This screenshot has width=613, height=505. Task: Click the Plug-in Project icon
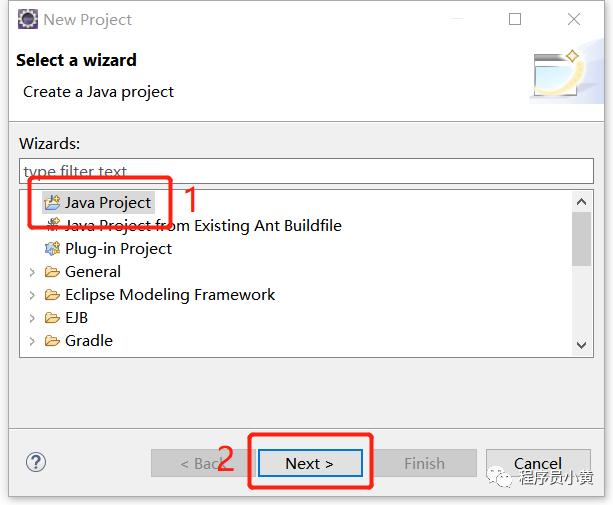[x=52, y=249]
